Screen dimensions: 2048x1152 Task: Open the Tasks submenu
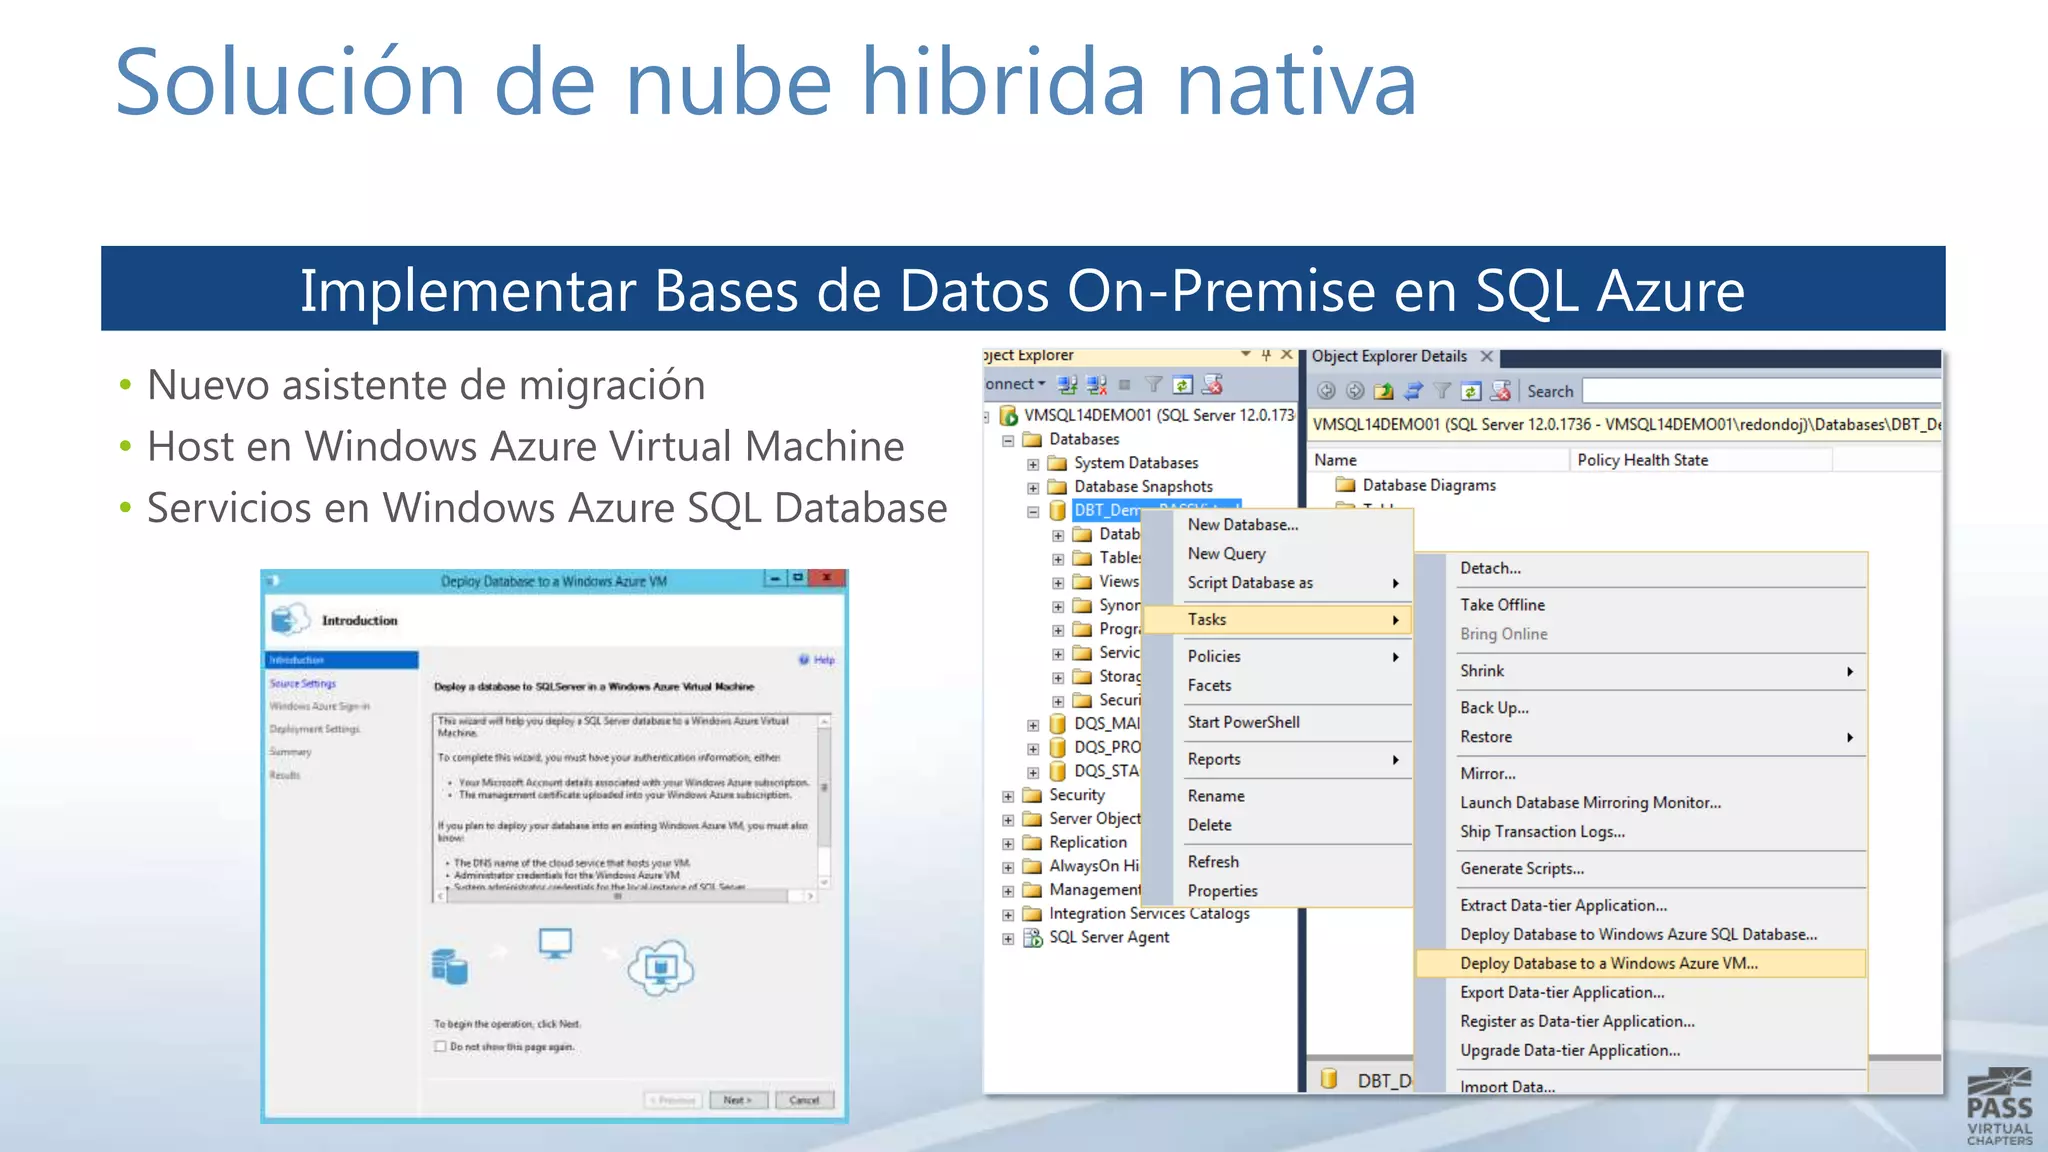1278,619
